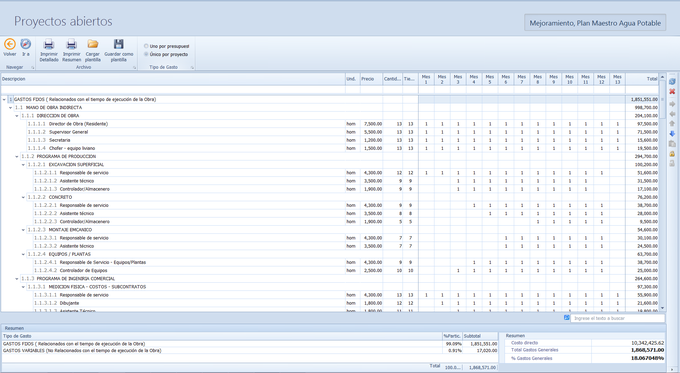This screenshot has width=680, height=373.
Task: Click the Descripcion filter row cell
Action: 173,90
